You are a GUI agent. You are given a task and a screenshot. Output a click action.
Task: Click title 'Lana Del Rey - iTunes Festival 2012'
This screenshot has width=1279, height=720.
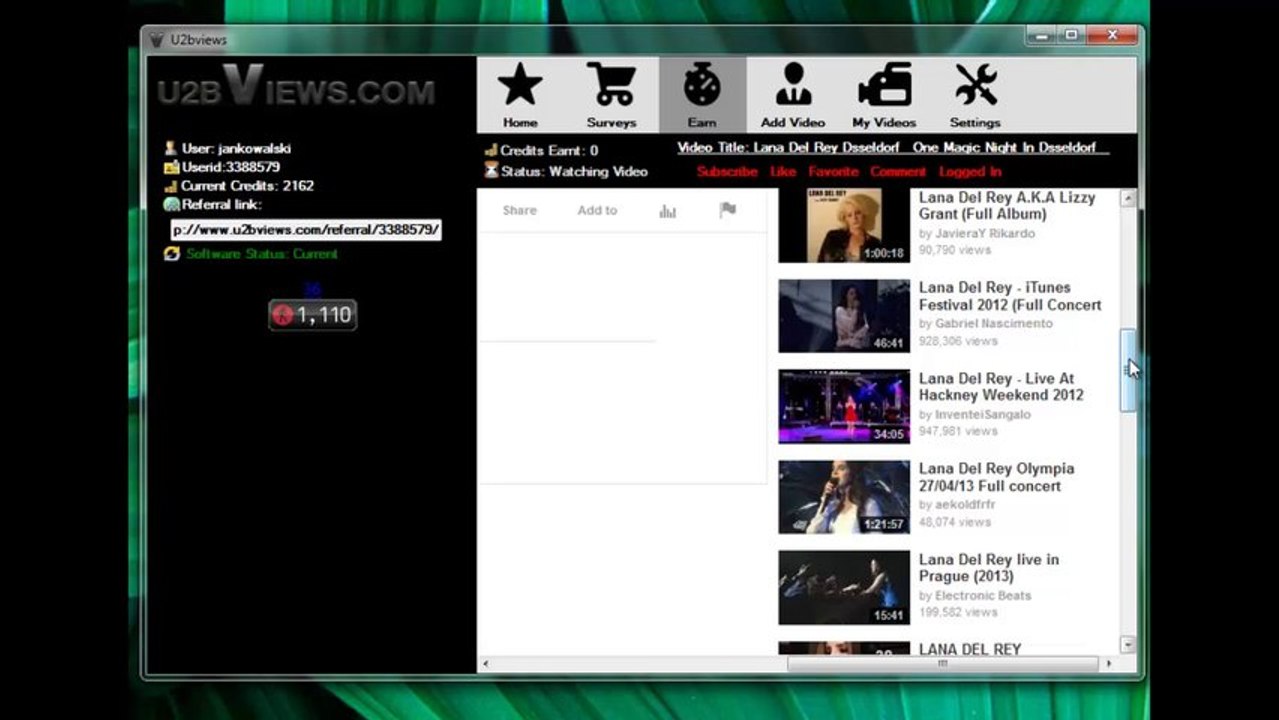1010,296
